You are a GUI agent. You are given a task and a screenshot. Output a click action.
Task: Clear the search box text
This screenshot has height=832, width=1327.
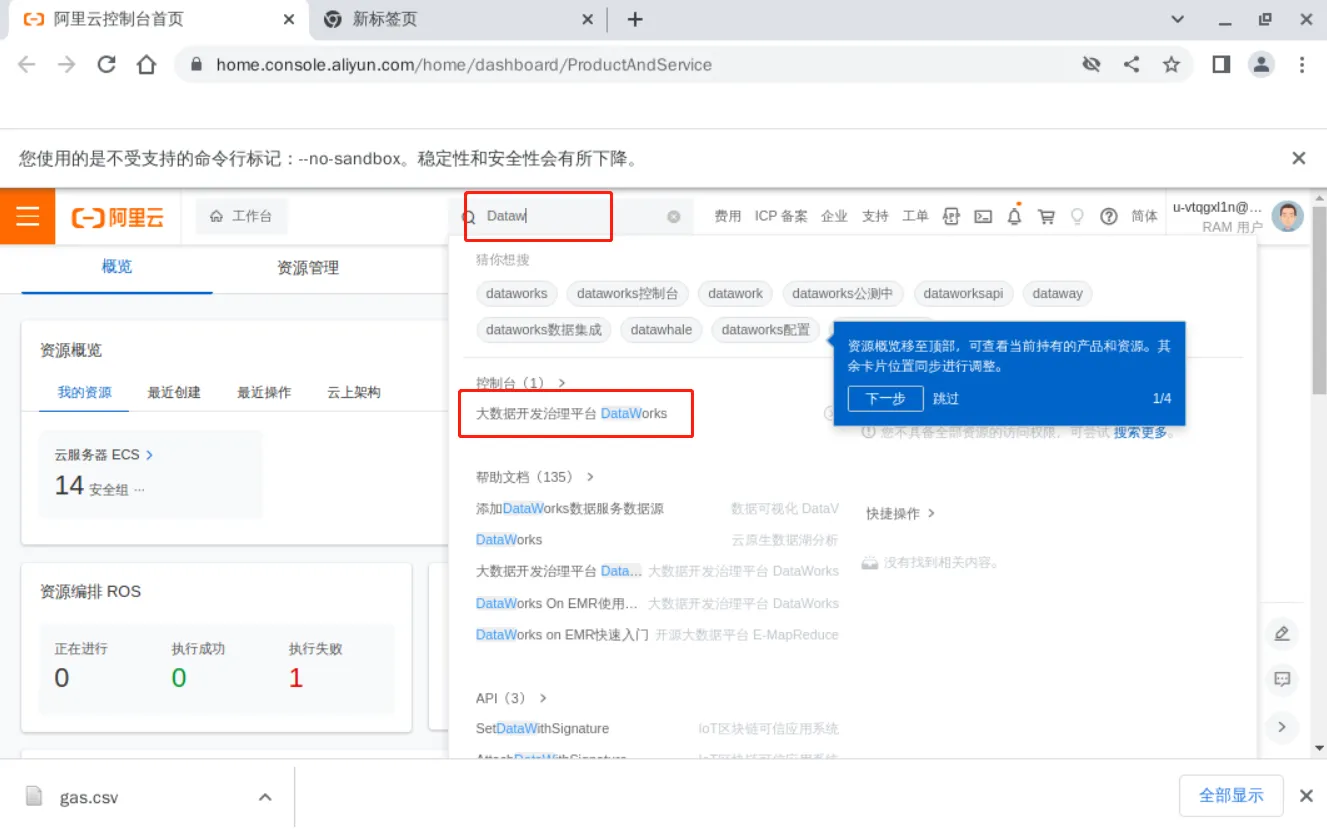pyautogui.click(x=674, y=216)
